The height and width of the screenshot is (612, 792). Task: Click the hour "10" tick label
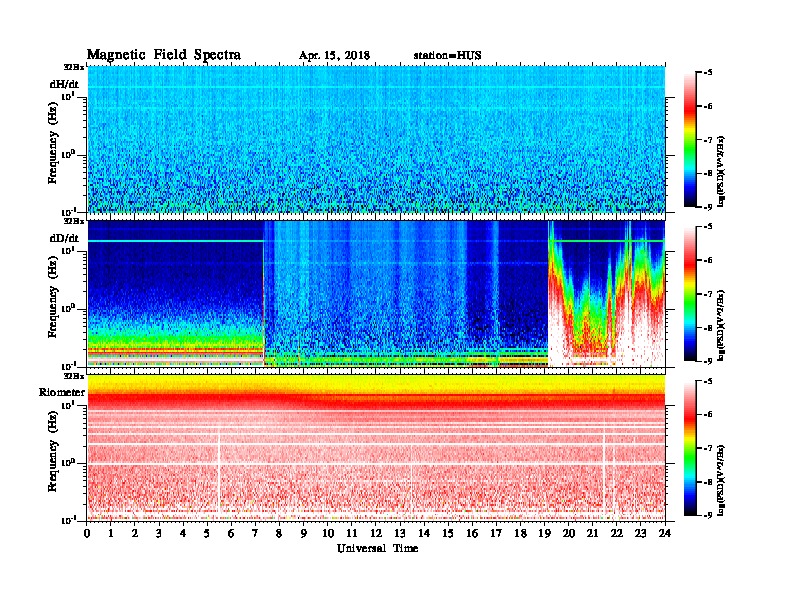328,533
